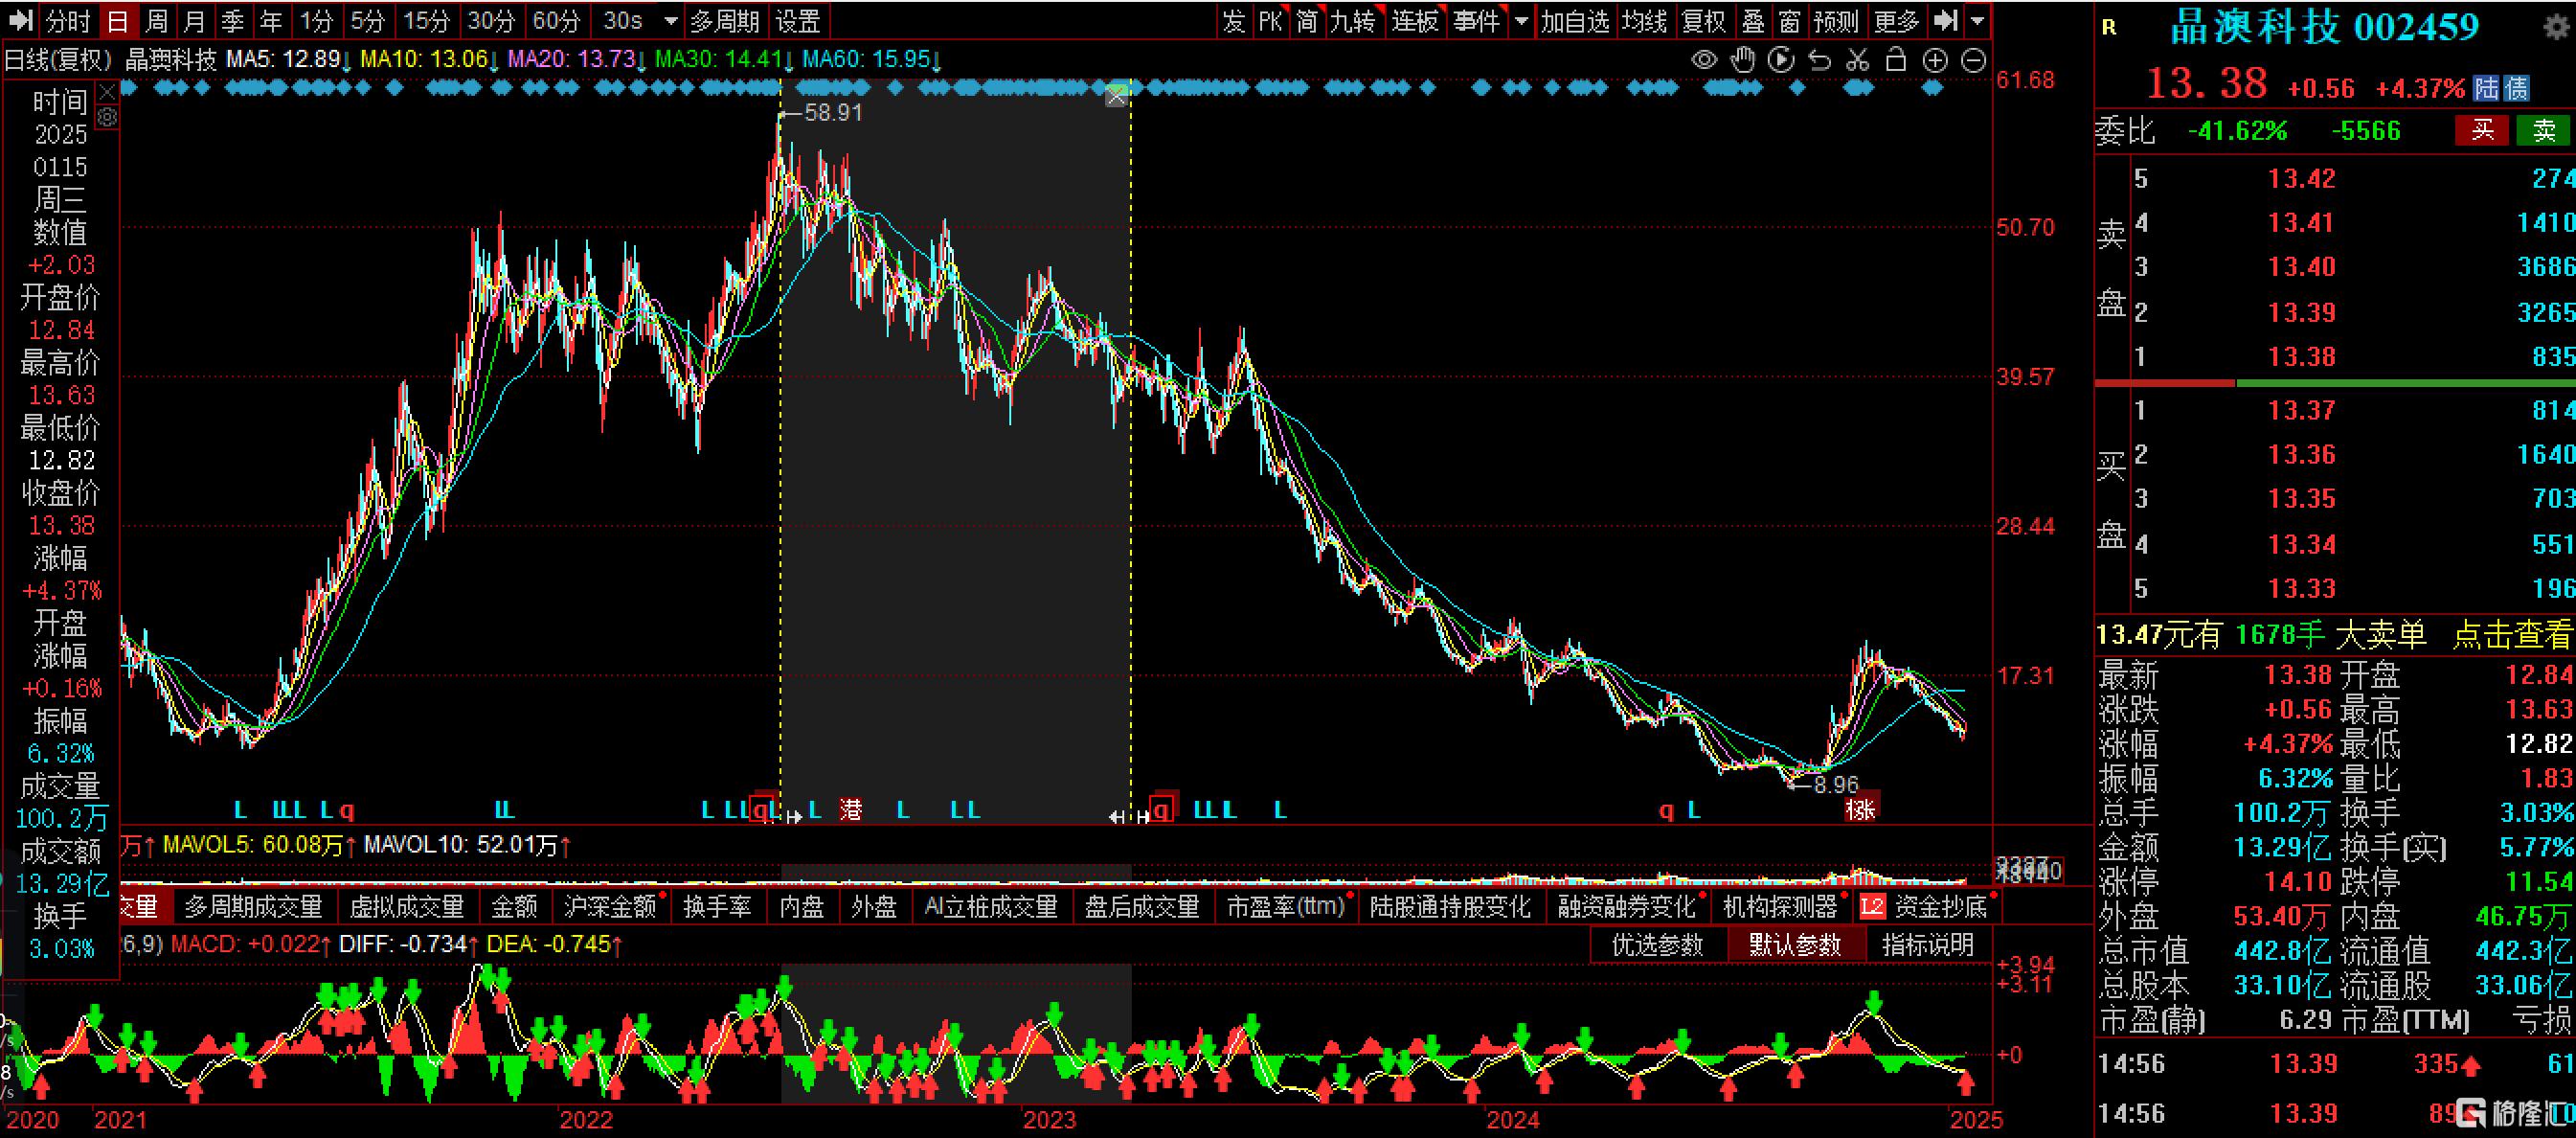2576x1138 pixels.
Task: Select the 日 daily period
Action: [x=117, y=21]
